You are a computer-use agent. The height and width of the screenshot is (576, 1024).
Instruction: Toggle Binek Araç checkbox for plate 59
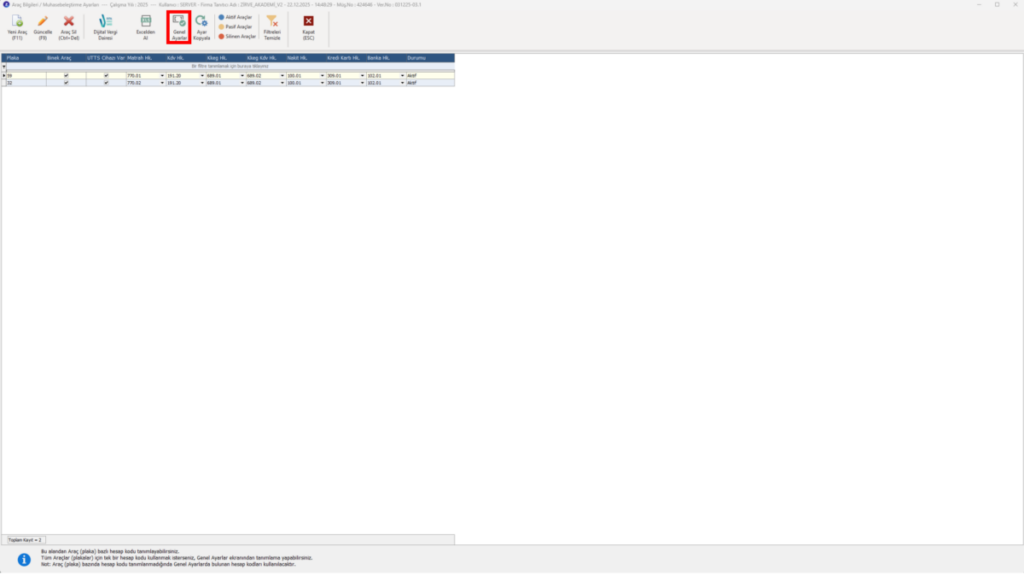tap(66, 76)
